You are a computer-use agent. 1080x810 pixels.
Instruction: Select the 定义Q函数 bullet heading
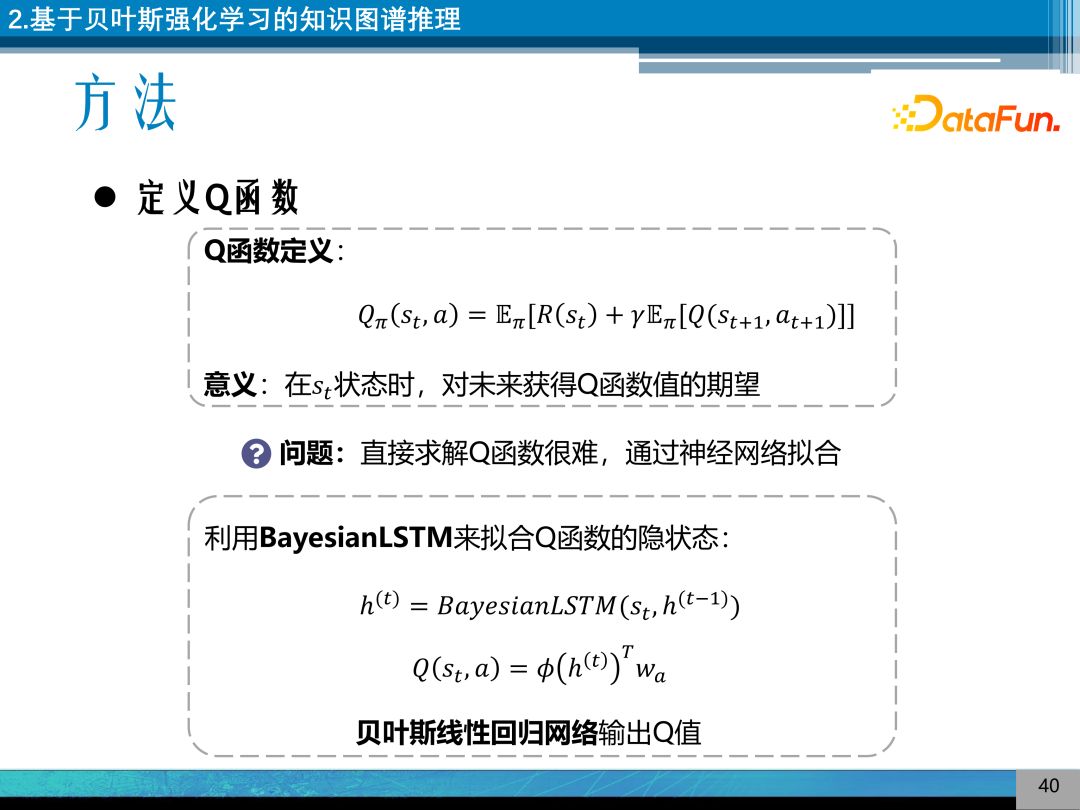218,198
